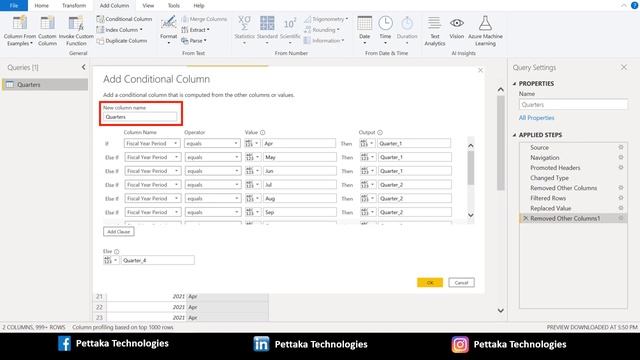This screenshot has width=640, height=360.
Task: Click Output field of Sep row
Action: 415,212
